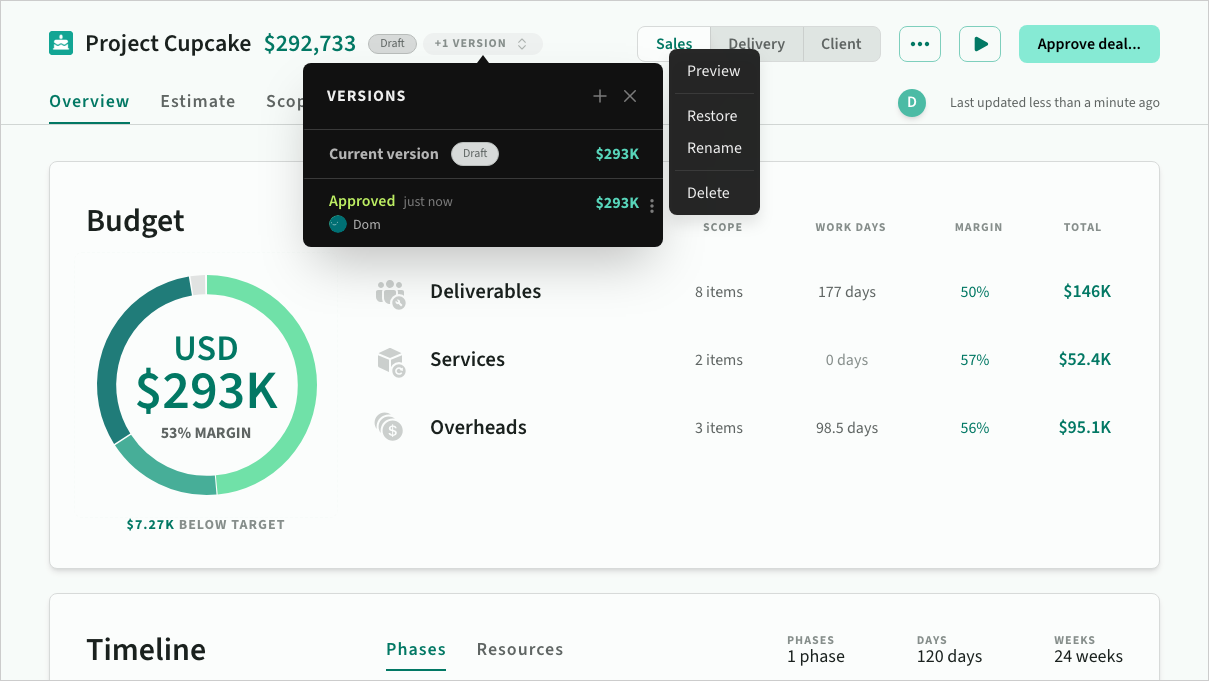The image size is (1209, 681).
Task: Select Restore in the version menu
Action: (712, 116)
